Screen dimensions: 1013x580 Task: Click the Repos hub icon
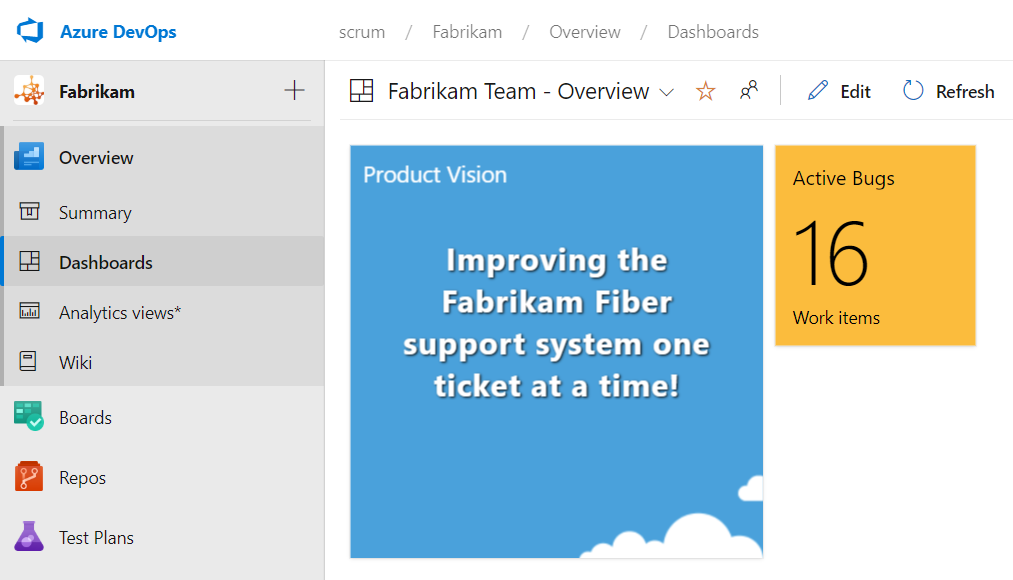[29, 477]
